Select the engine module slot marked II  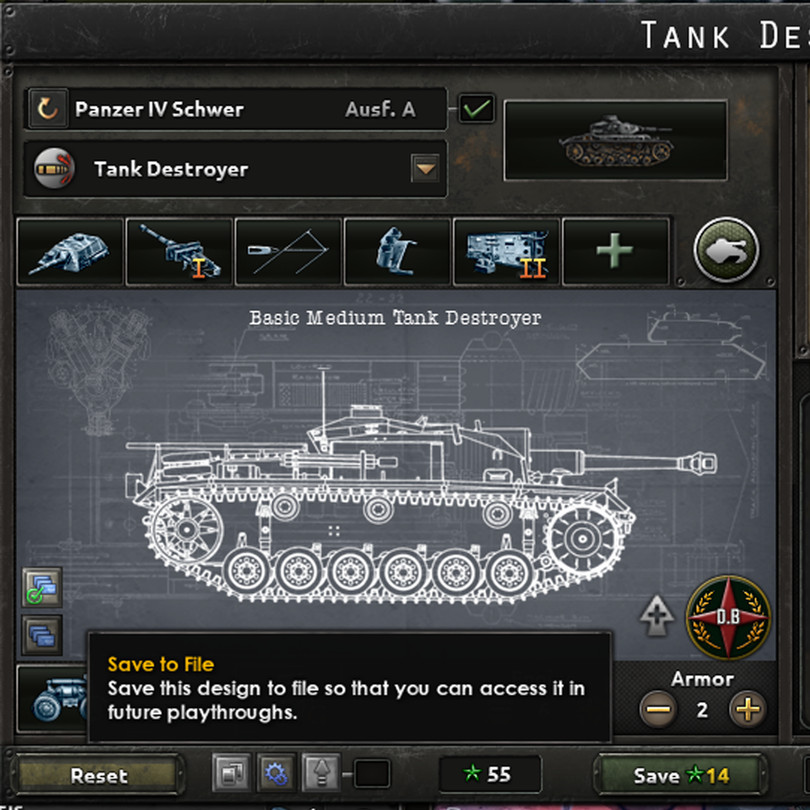pyautogui.click(x=506, y=252)
